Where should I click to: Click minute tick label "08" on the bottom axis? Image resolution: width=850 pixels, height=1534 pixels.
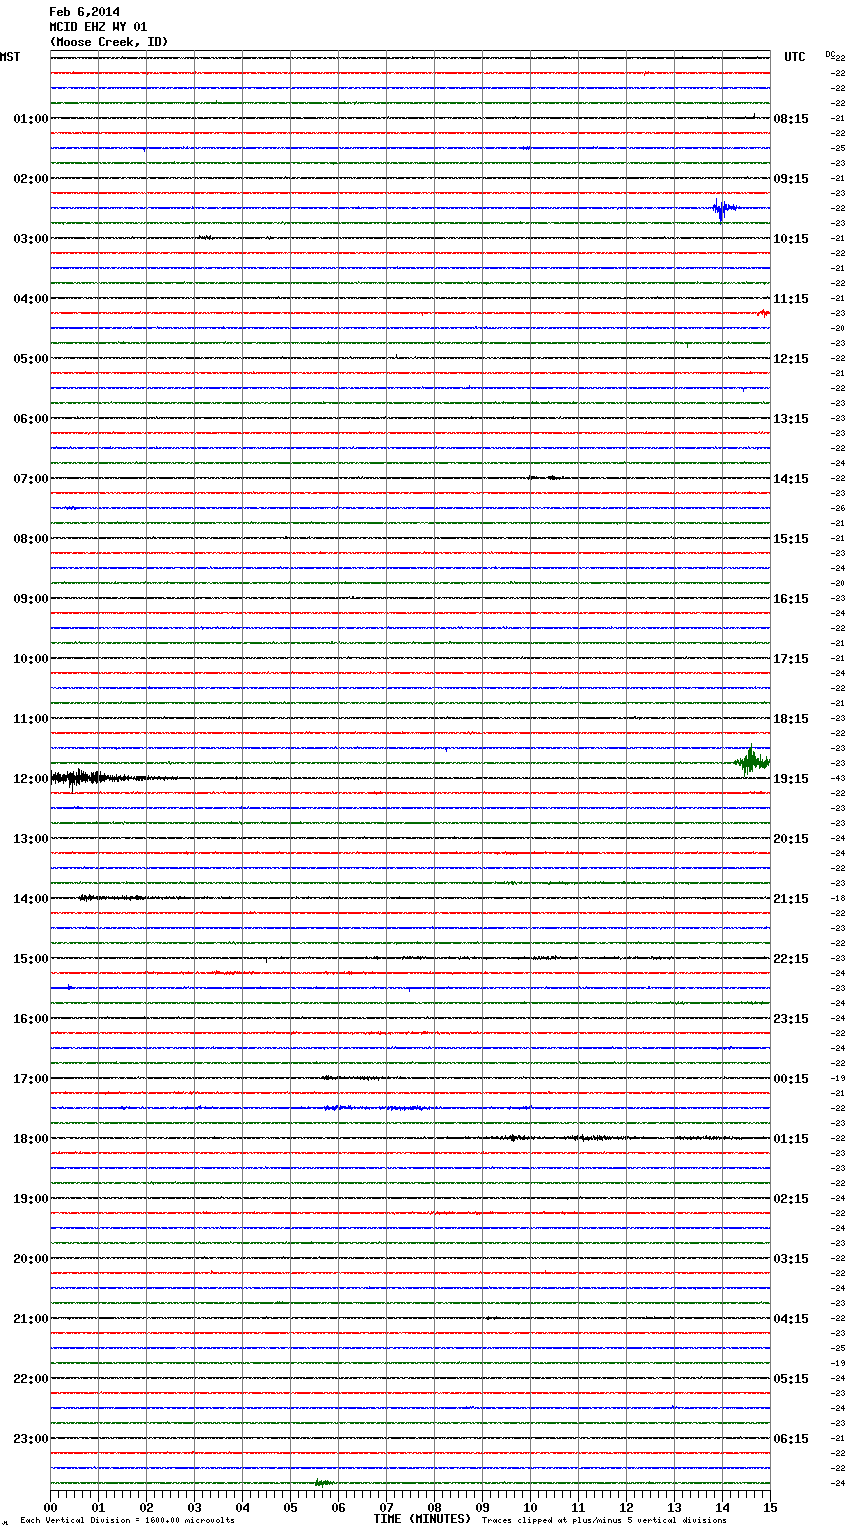tap(434, 1508)
